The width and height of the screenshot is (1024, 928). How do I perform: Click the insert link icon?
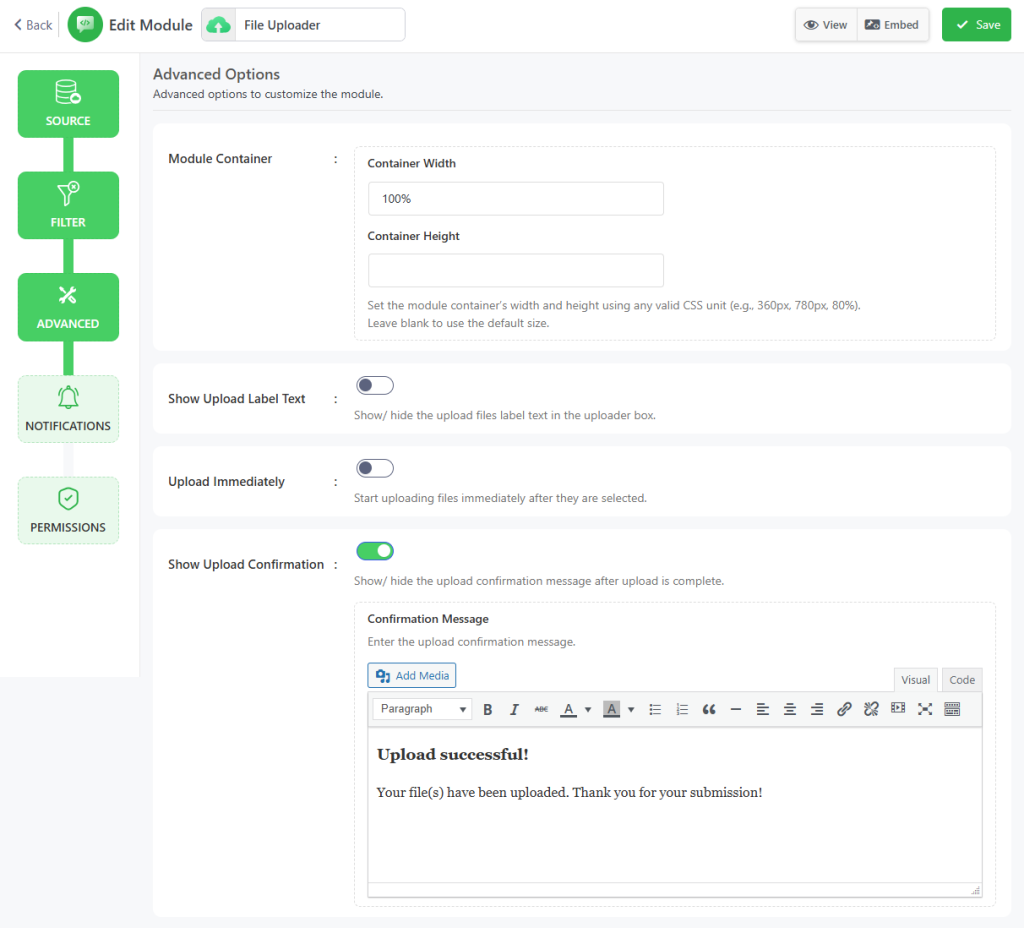tap(844, 709)
